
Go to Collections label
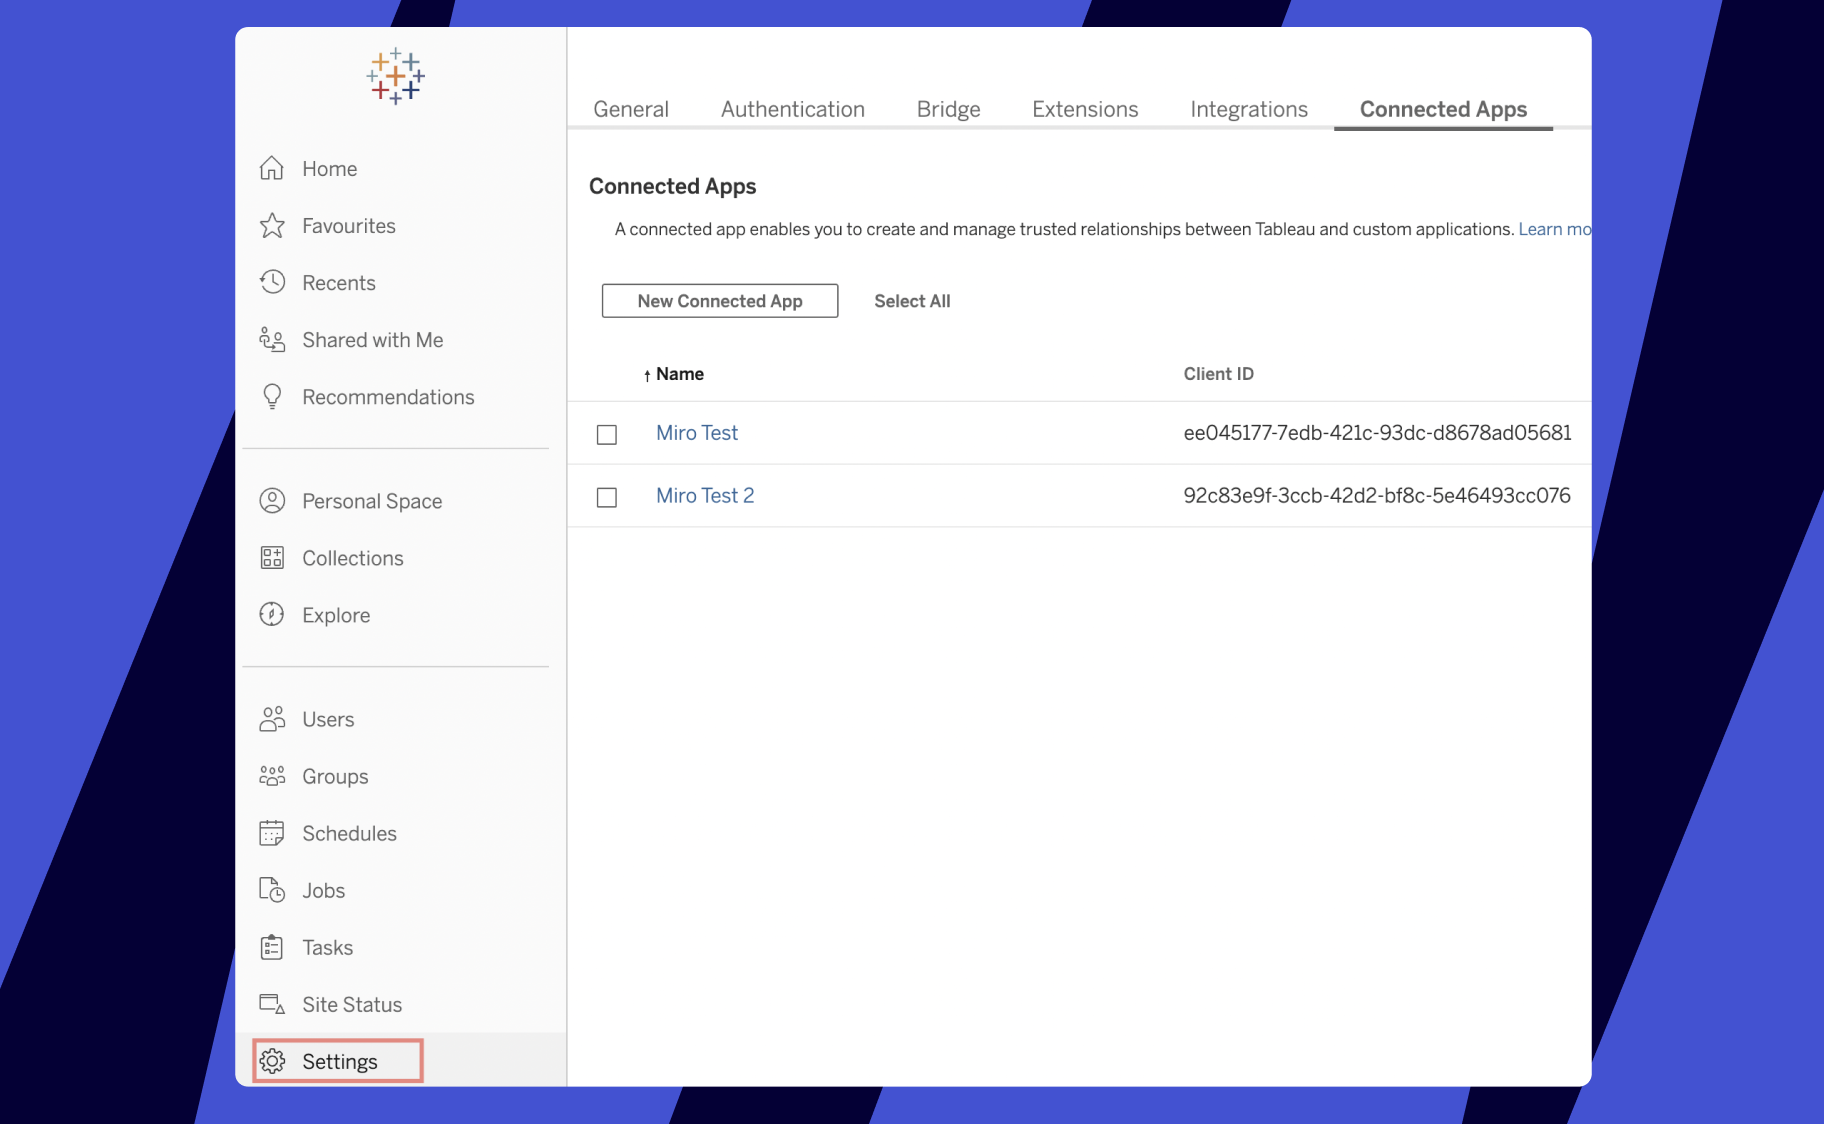click(x=353, y=558)
